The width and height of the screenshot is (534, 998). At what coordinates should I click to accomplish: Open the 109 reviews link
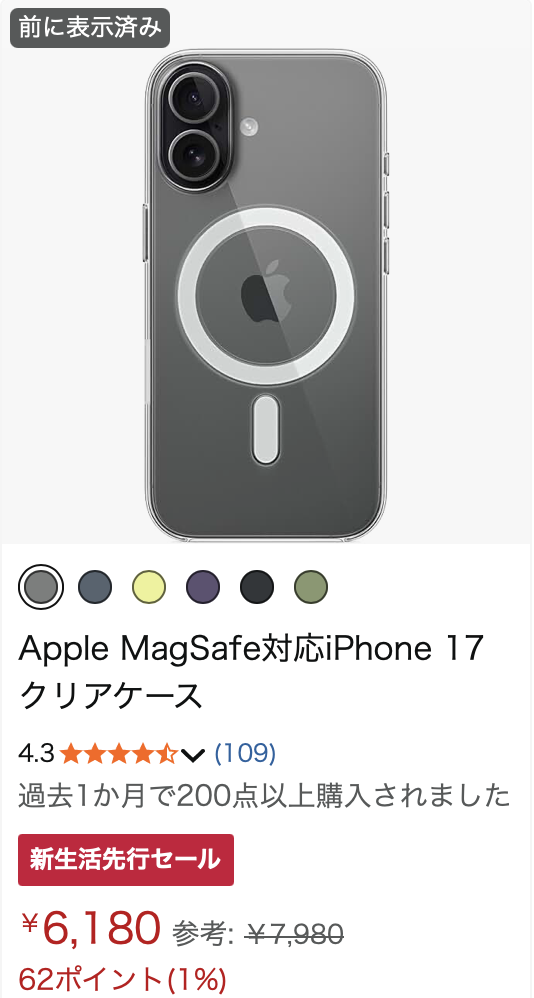[245, 753]
